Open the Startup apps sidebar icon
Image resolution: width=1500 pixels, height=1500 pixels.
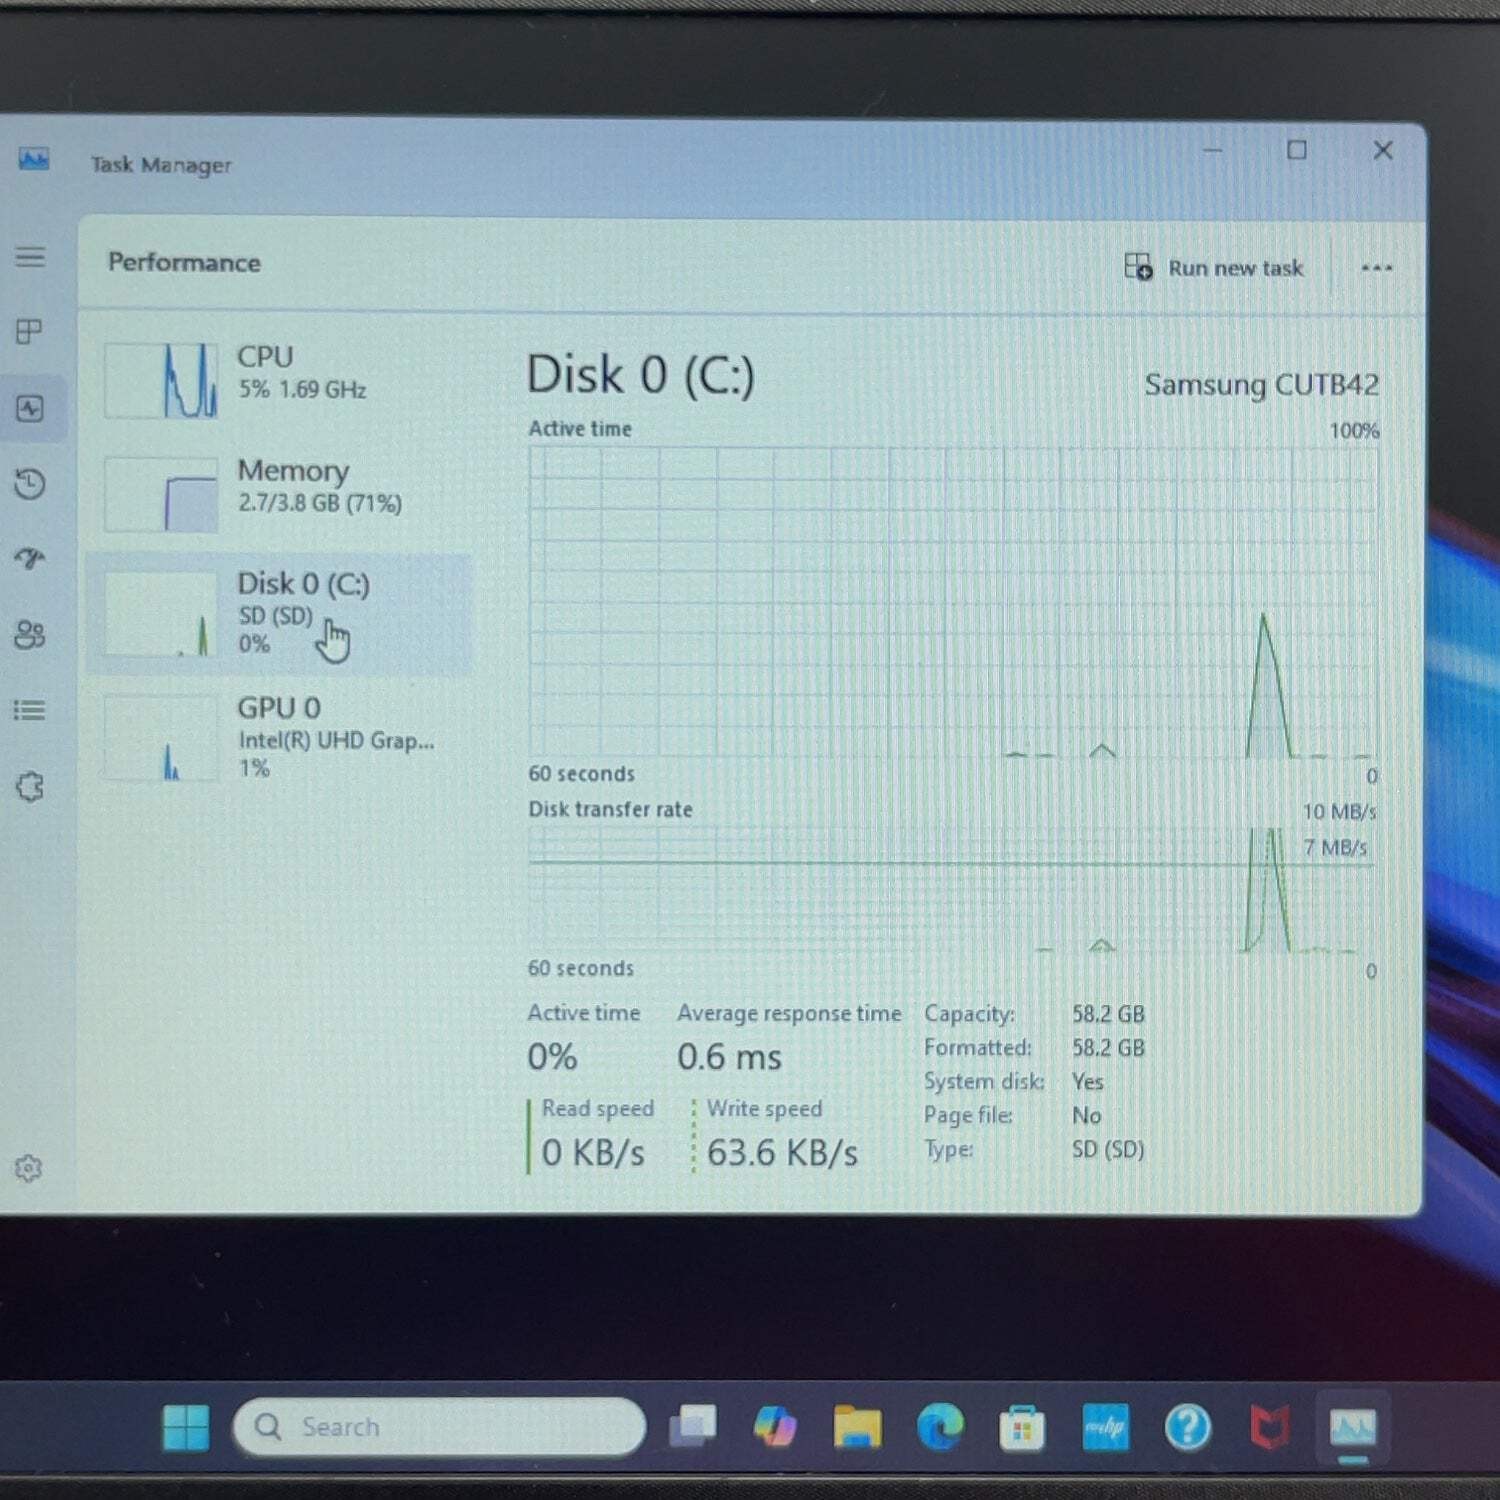click(x=30, y=558)
